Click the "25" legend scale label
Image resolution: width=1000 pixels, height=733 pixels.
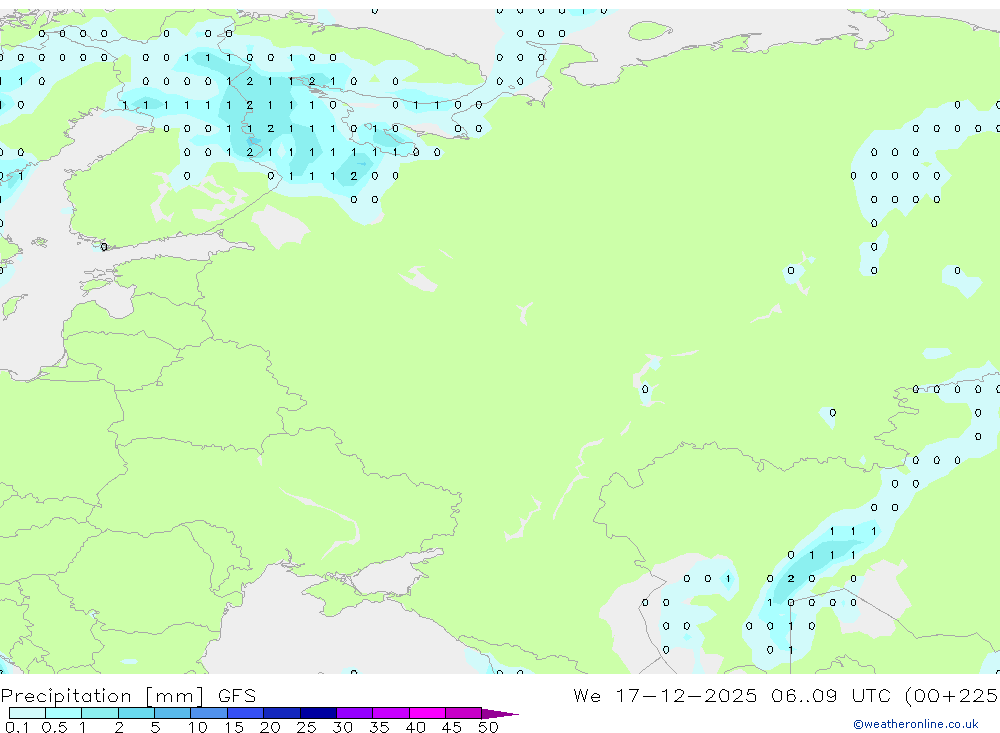[306, 727]
